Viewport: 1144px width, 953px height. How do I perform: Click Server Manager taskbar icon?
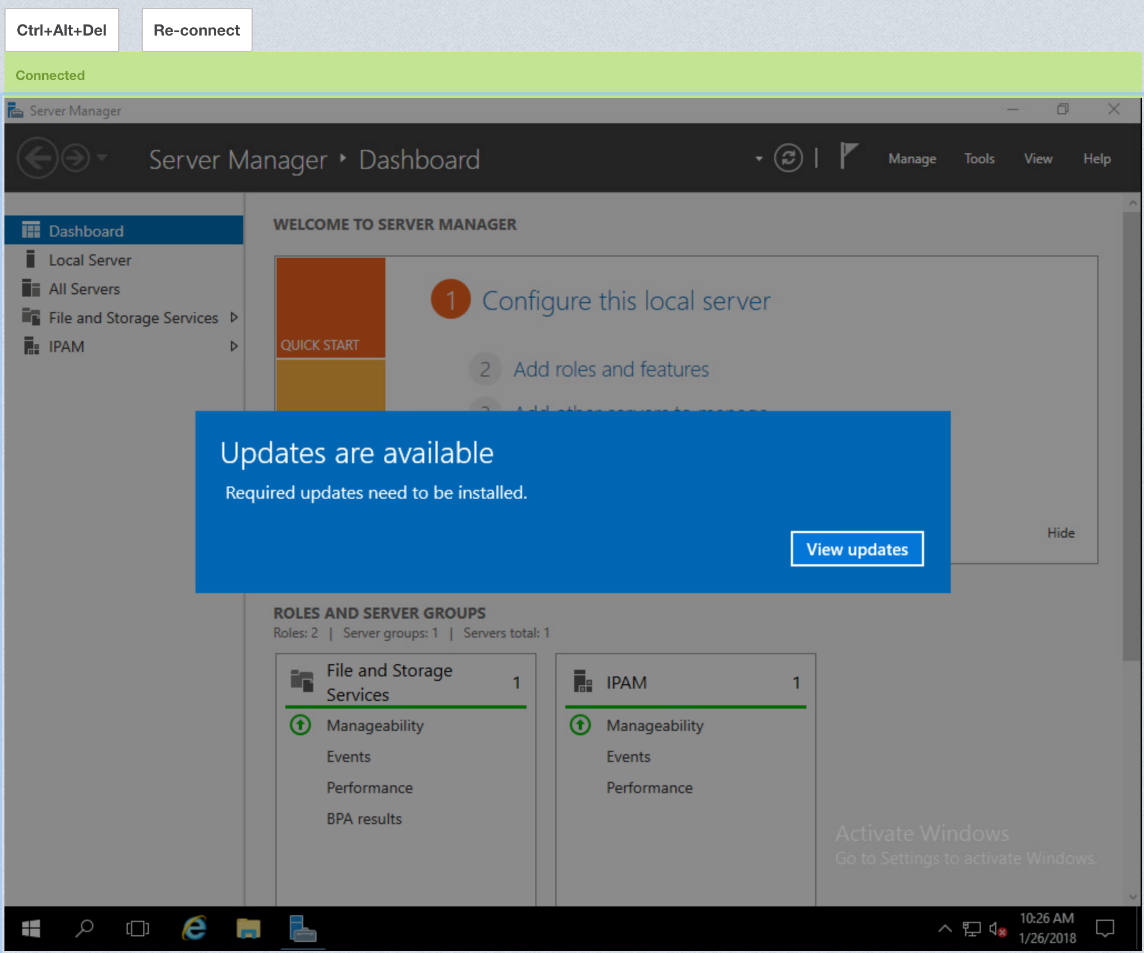click(302, 928)
